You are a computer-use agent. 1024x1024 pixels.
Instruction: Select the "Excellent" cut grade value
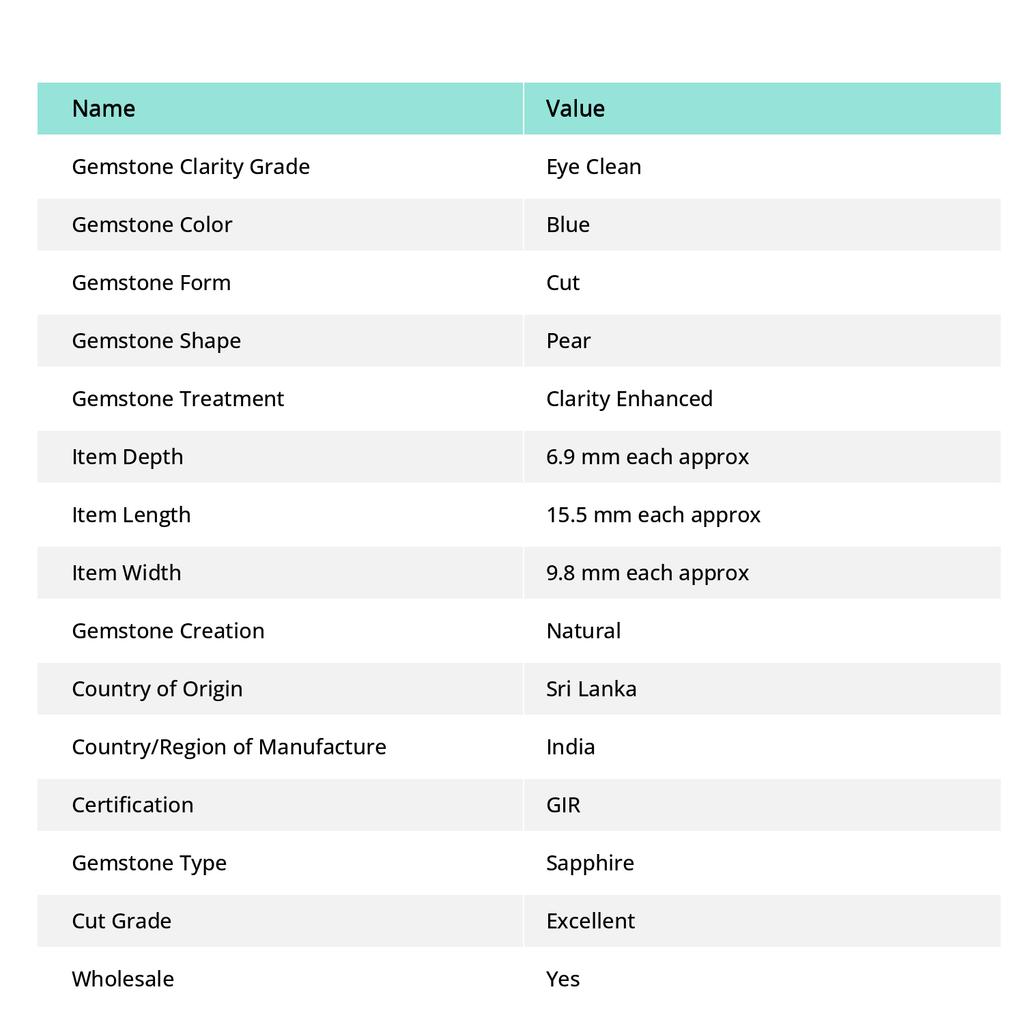[590, 921]
